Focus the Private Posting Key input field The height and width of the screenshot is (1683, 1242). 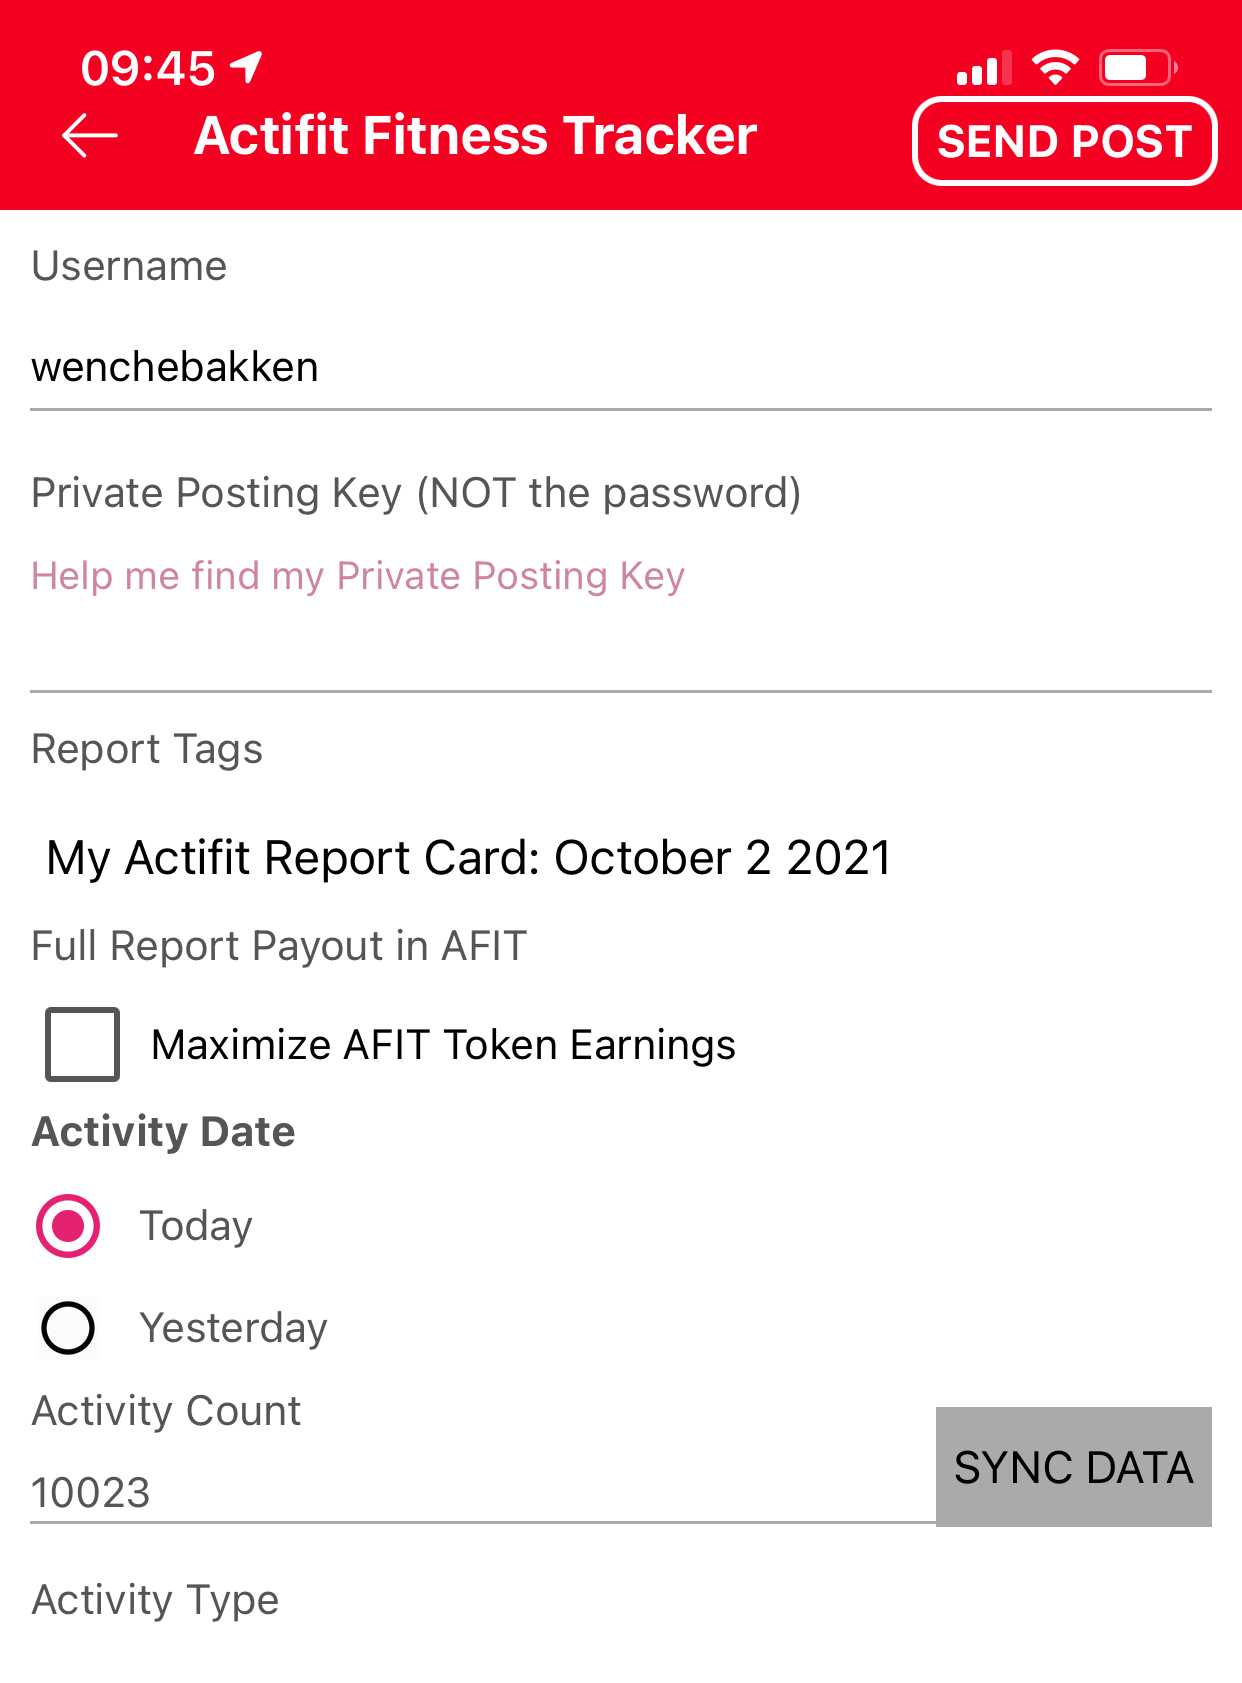click(621, 651)
